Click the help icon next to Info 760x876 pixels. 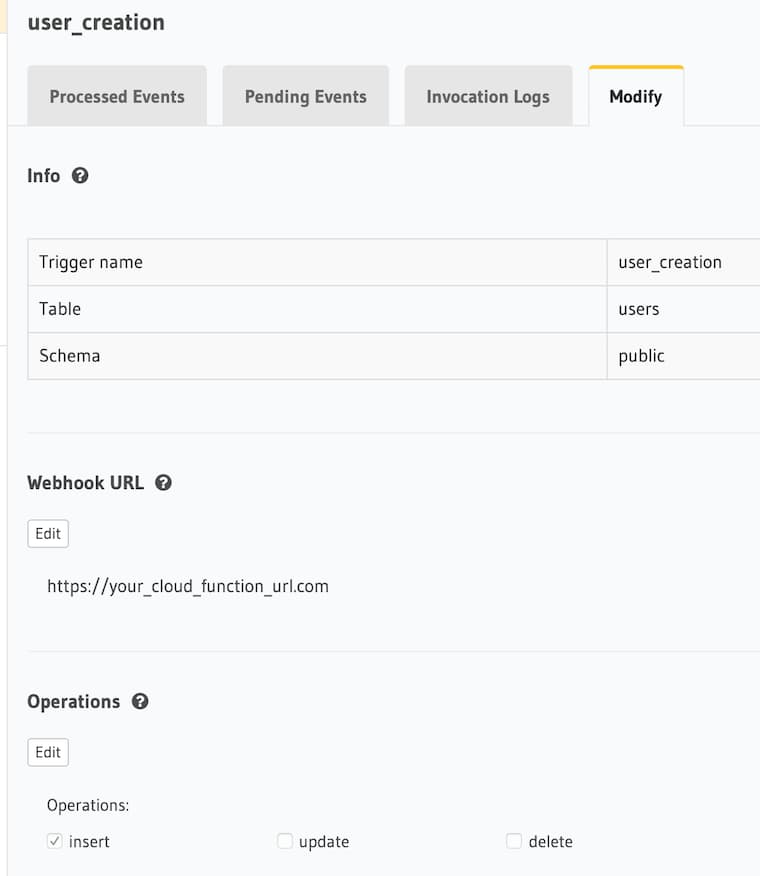81,176
